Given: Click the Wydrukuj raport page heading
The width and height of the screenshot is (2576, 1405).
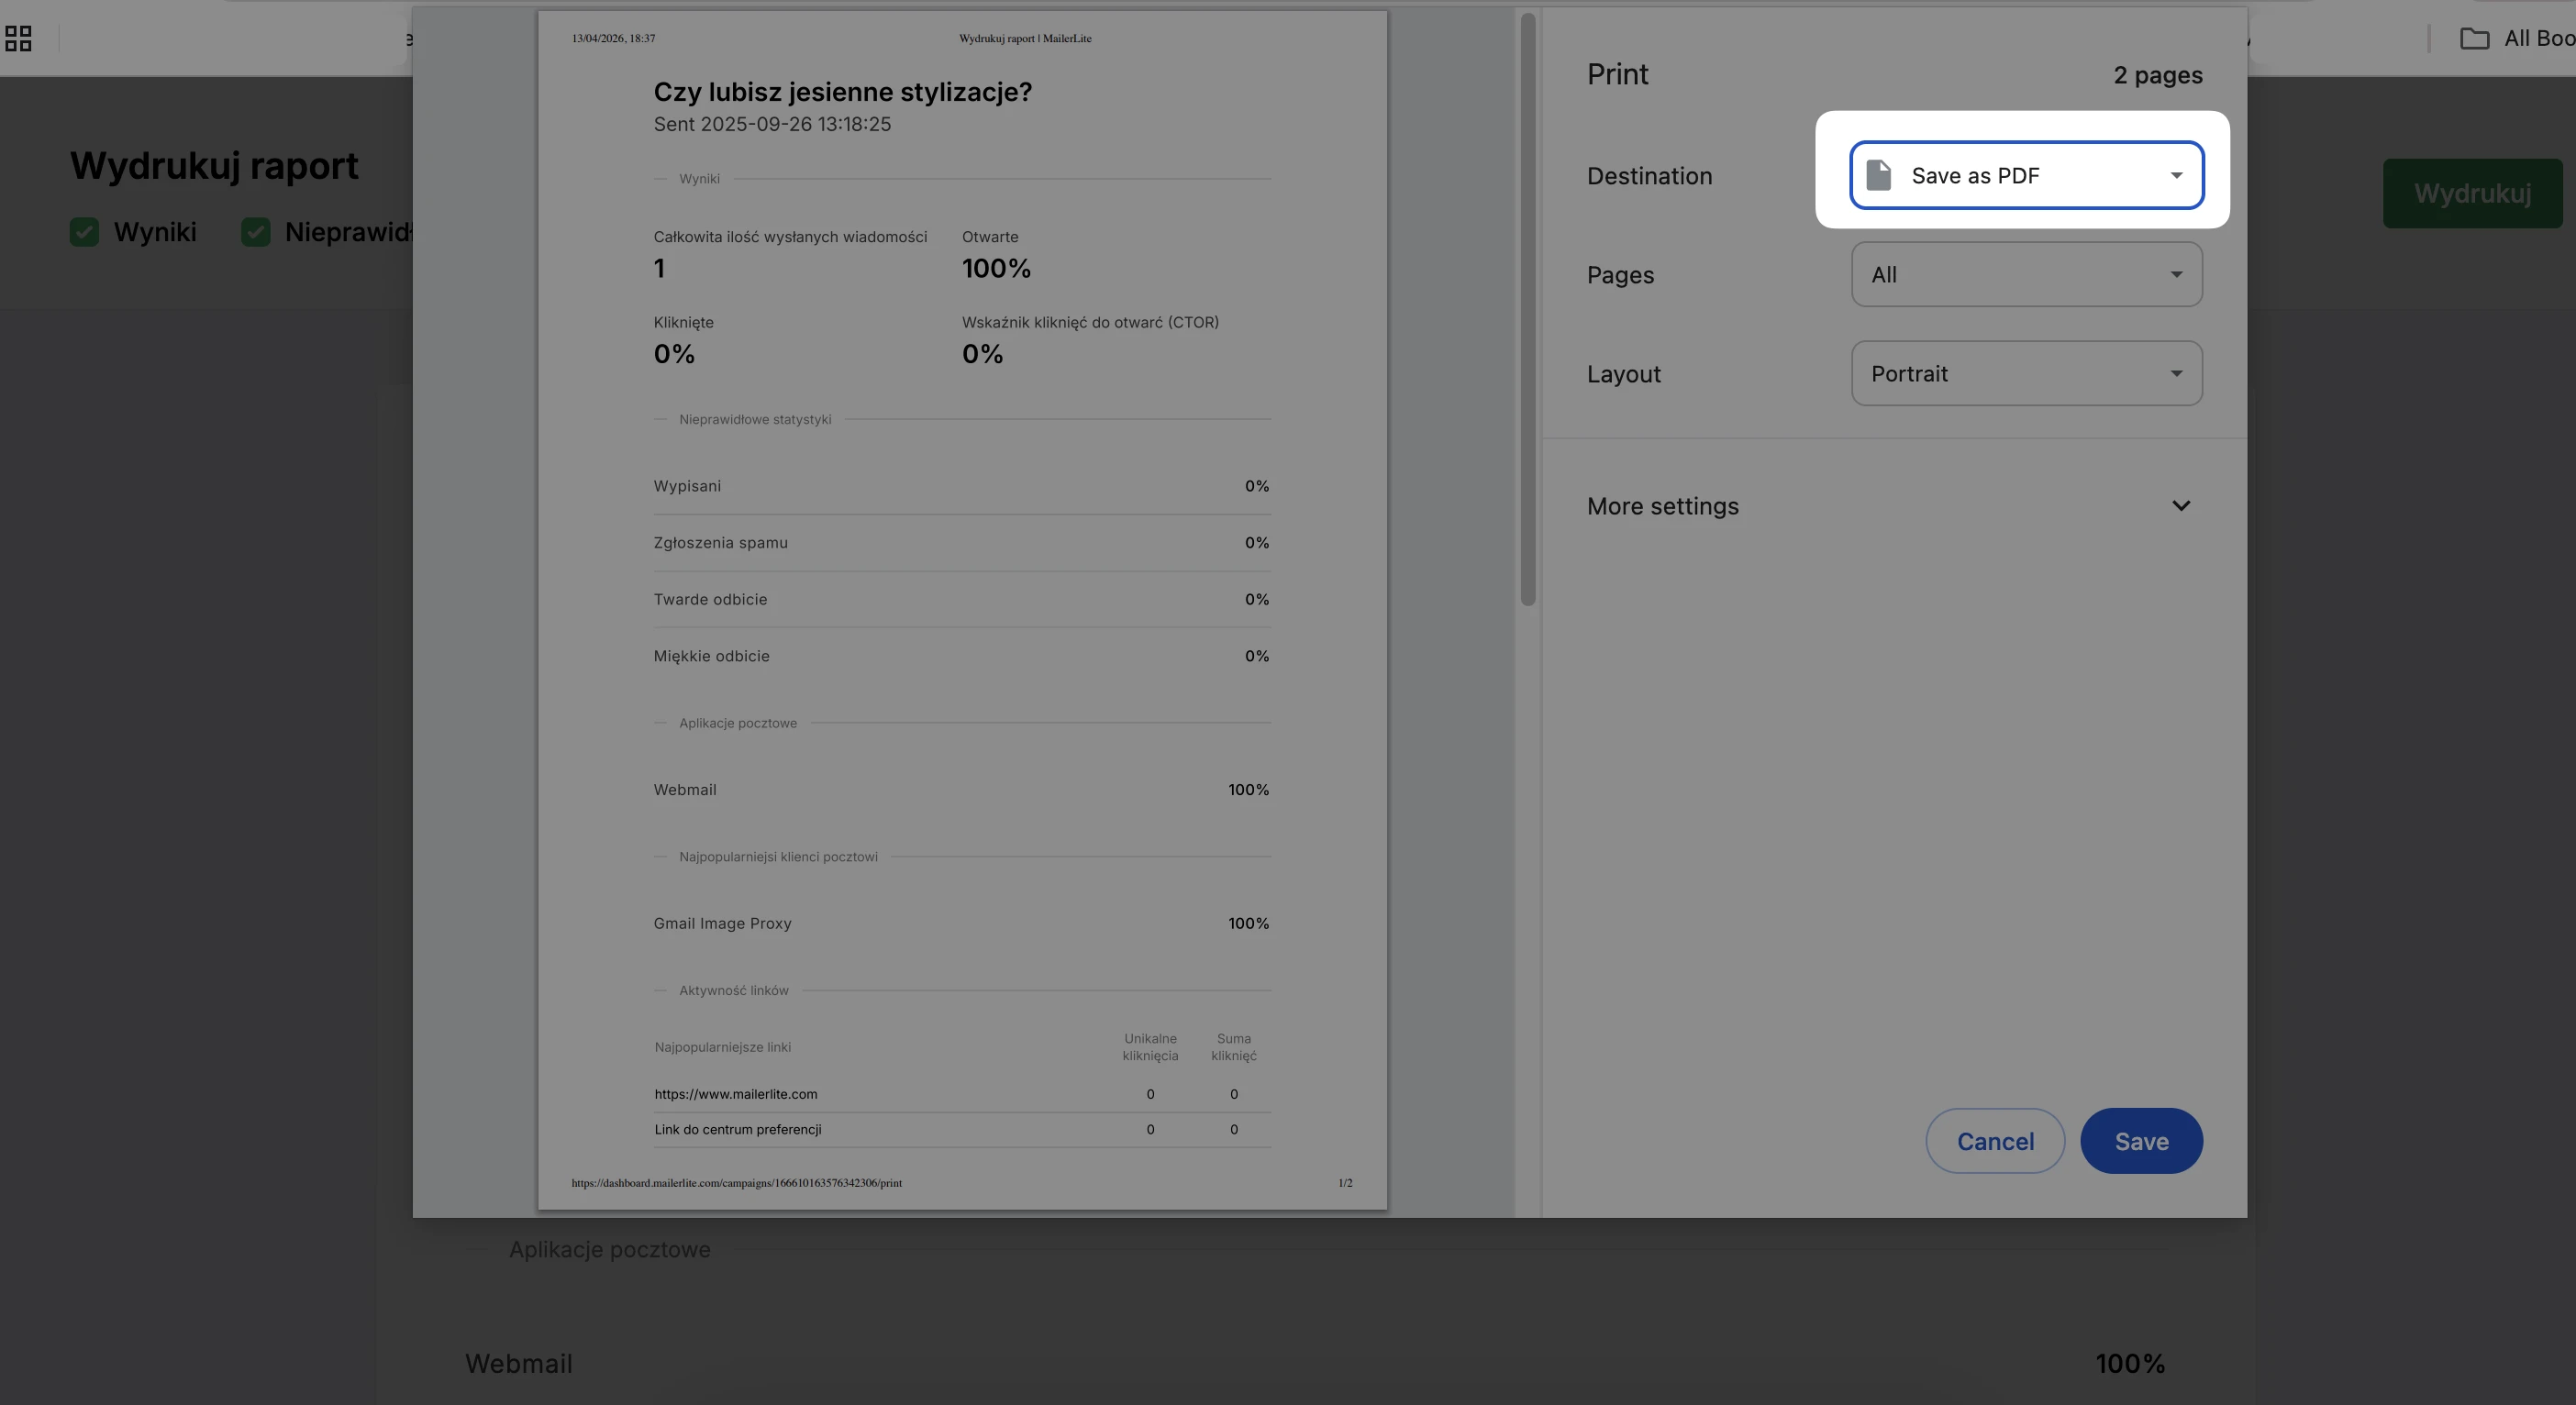Looking at the screenshot, I should tap(214, 166).
